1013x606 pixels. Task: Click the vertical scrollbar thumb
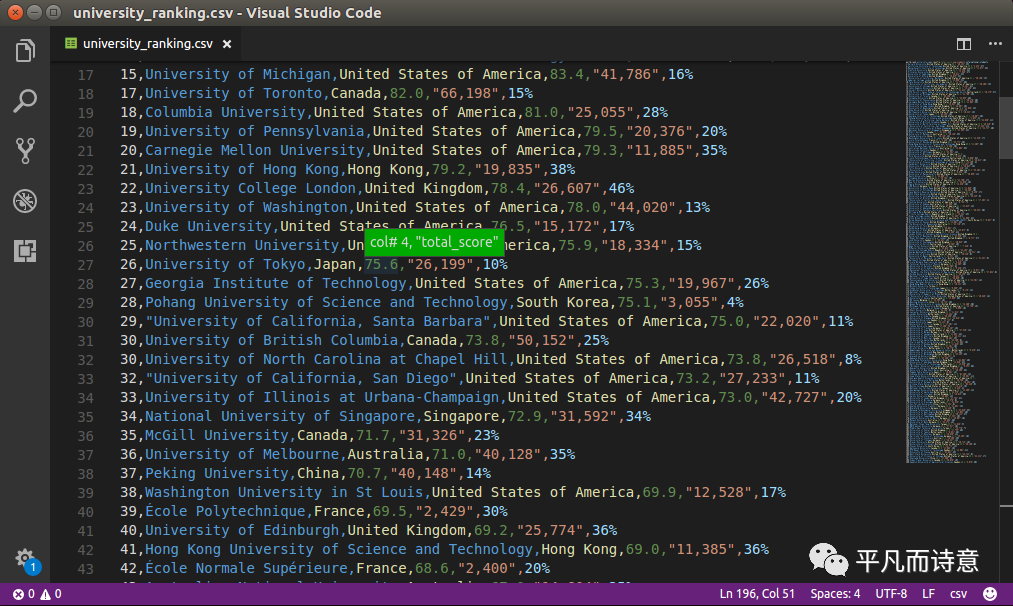[1006, 110]
